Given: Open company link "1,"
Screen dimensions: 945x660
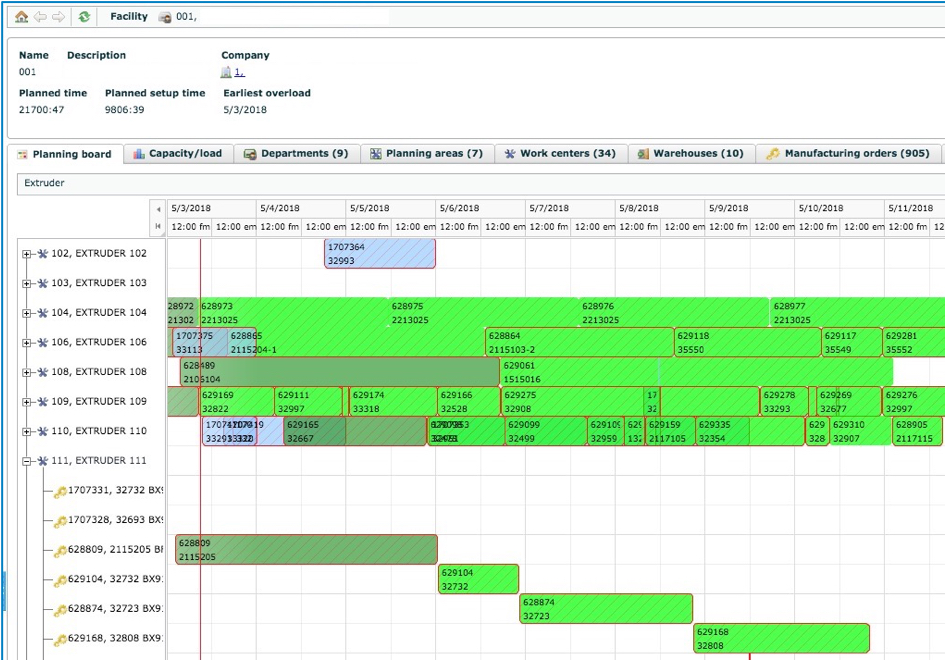Looking at the screenshot, I should click(239, 72).
